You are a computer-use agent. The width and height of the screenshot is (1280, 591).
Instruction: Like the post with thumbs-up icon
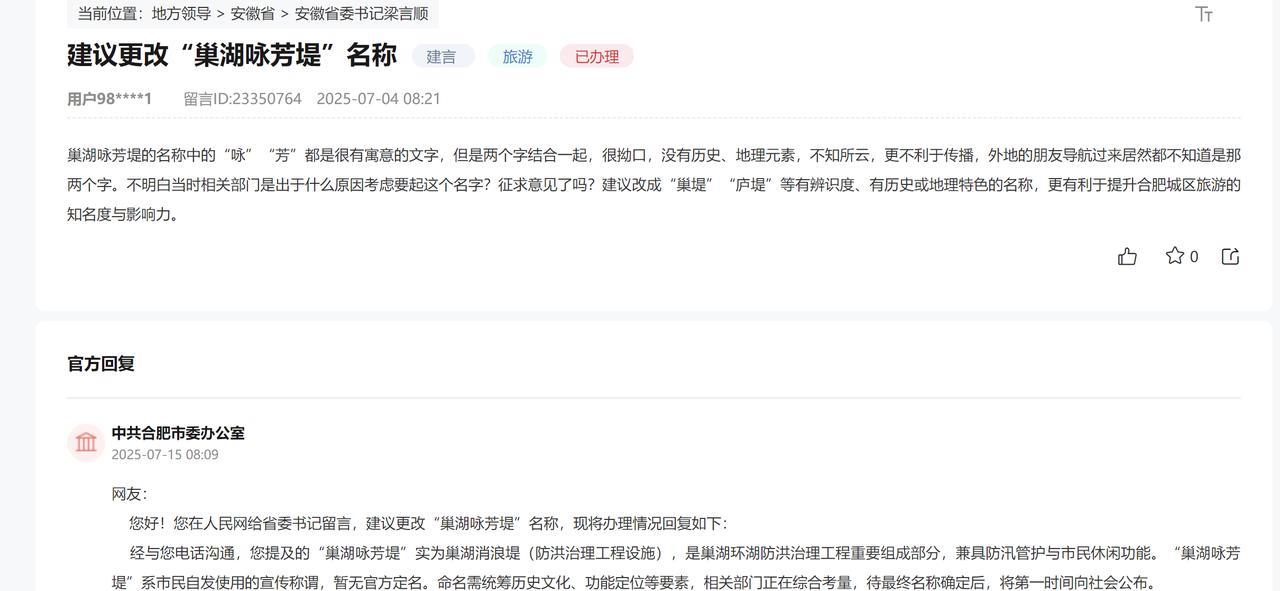click(1127, 256)
